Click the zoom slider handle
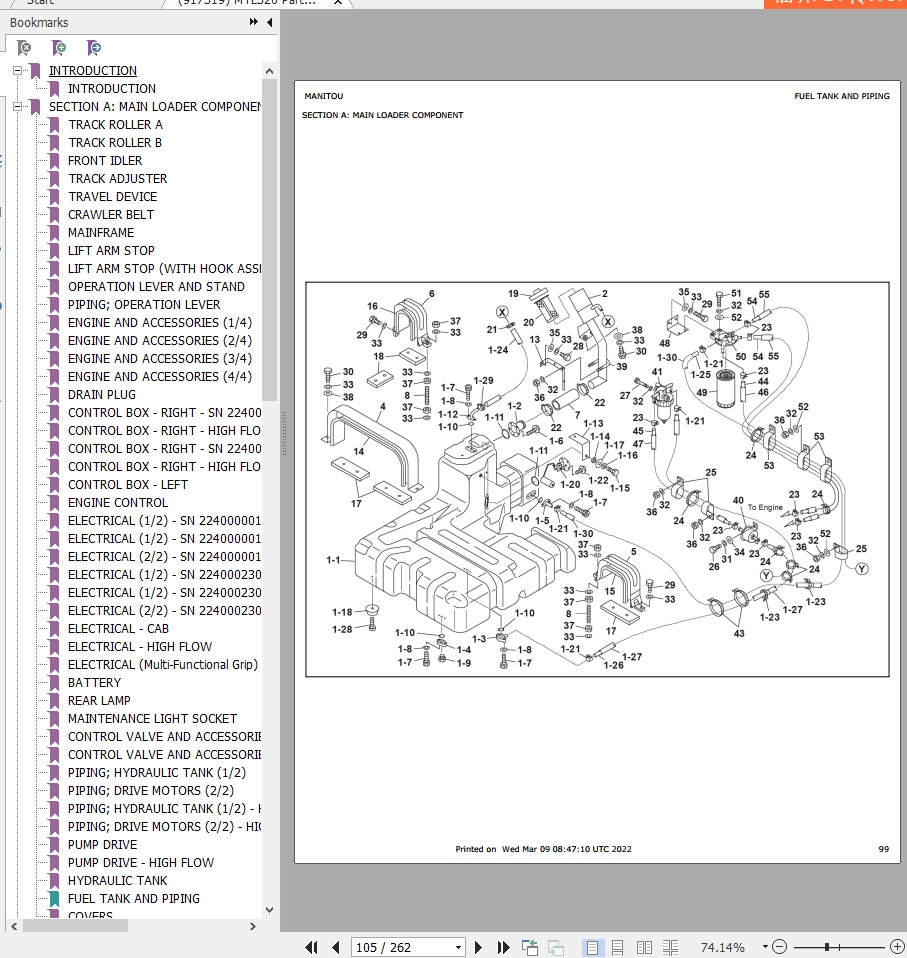The height and width of the screenshot is (958, 907). tap(828, 947)
